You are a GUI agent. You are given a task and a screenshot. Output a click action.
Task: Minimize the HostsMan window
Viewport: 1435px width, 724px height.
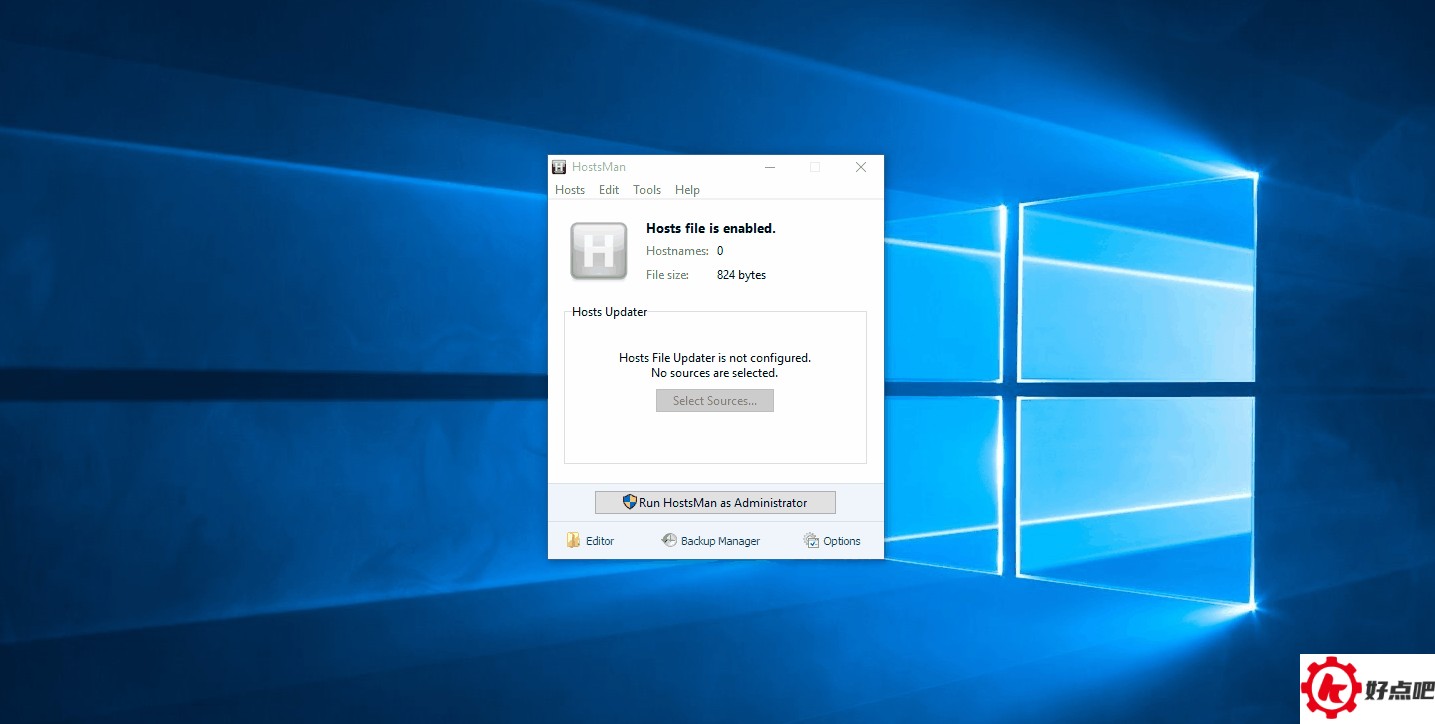pyautogui.click(x=770, y=167)
